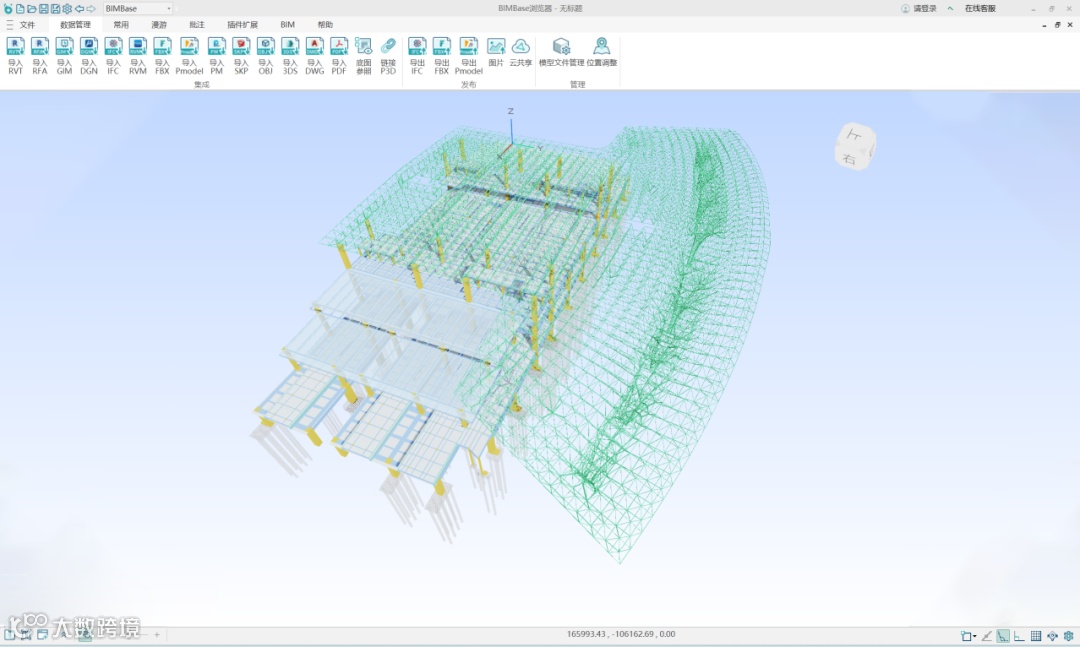The height and width of the screenshot is (647, 1080).
Task: Switch to the BIM tab
Action: [x=287, y=25]
